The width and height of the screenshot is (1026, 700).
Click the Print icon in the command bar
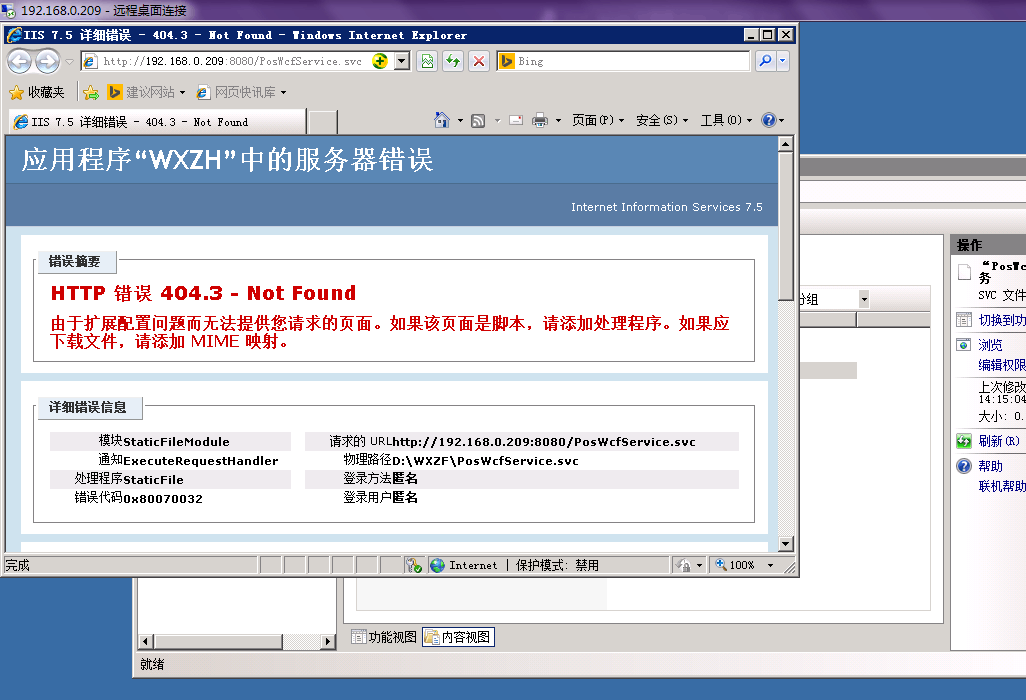540,120
